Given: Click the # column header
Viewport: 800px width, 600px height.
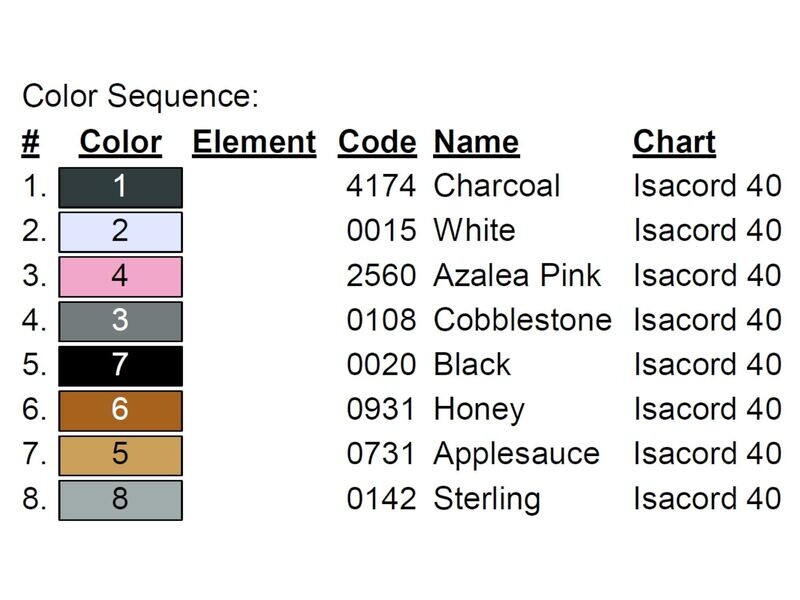Looking at the screenshot, I should 31,142.
